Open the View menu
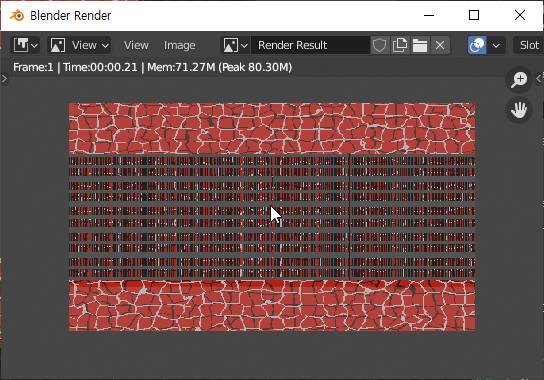Viewport: 544px width, 380px height. (x=136, y=45)
